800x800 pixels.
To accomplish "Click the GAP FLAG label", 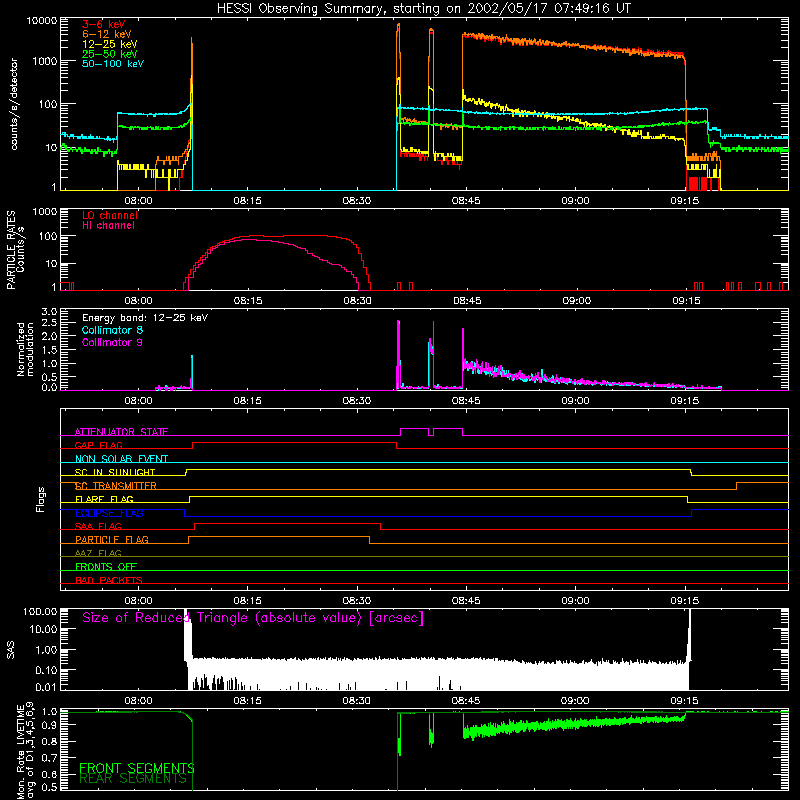I will pyautogui.click(x=98, y=445).
